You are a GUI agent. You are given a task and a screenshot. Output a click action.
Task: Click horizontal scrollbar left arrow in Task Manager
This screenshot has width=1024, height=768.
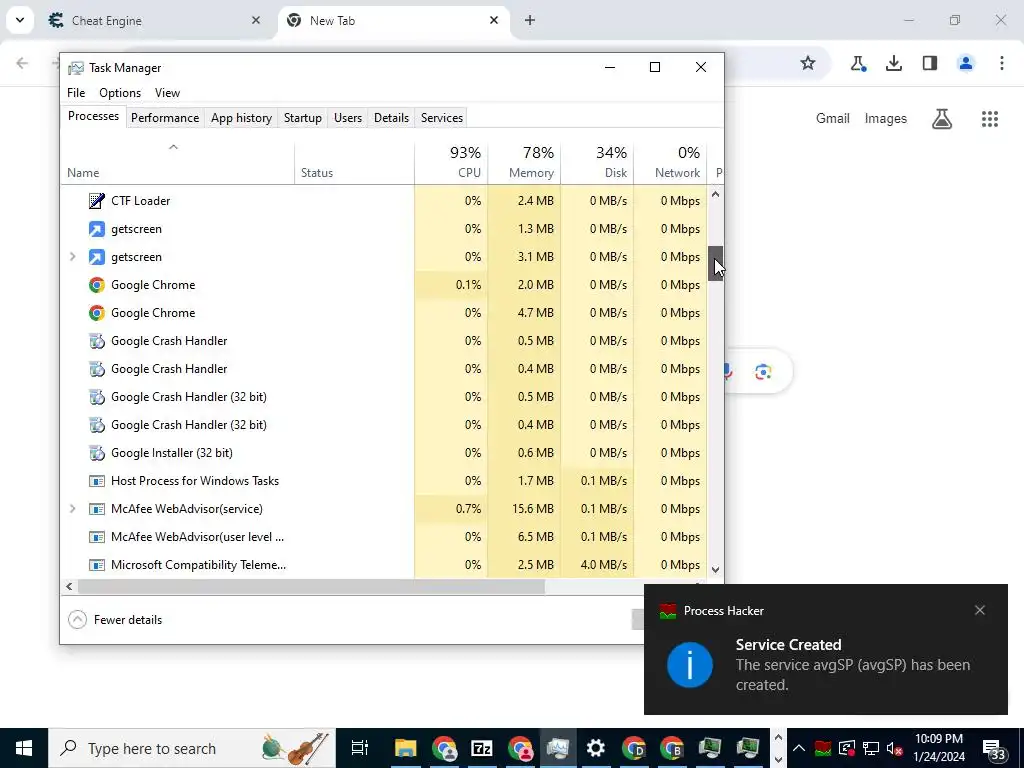[69, 586]
